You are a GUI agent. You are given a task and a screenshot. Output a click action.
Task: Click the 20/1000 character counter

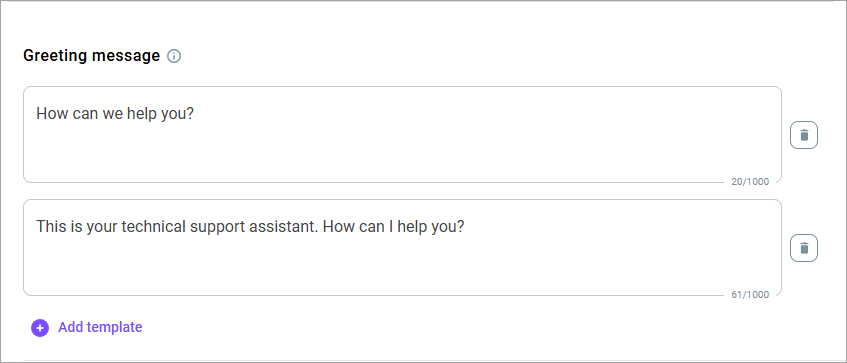coord(750,182)
